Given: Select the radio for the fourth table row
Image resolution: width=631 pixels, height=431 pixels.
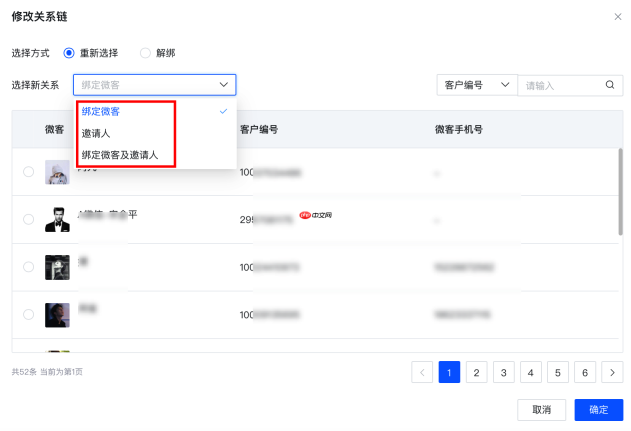Looking at the screenshot, I should (x=28, y=314).
